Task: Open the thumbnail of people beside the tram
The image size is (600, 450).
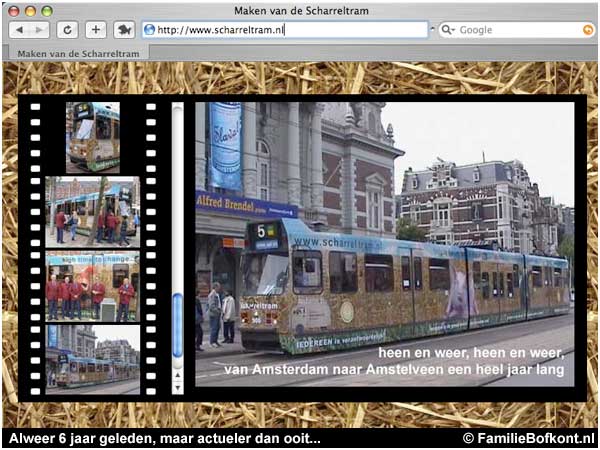Action: click(x=93, y=212)
